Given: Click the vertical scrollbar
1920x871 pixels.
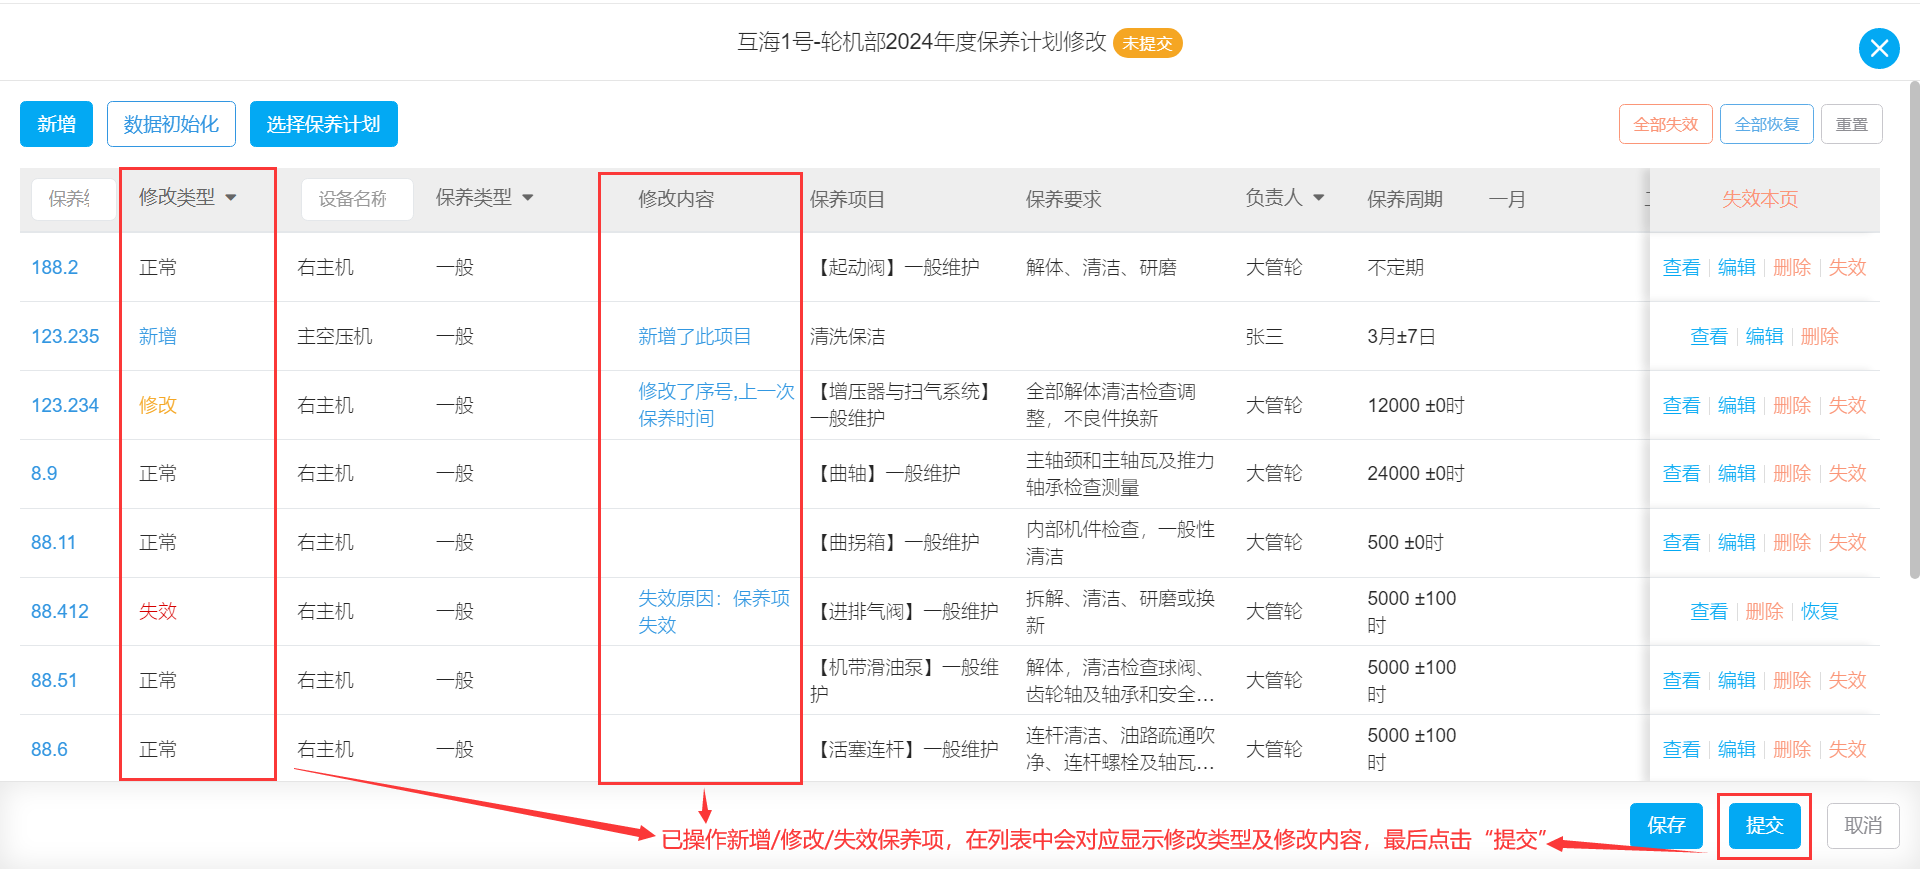Looking at the screenshot, I should coord(1914,330).
